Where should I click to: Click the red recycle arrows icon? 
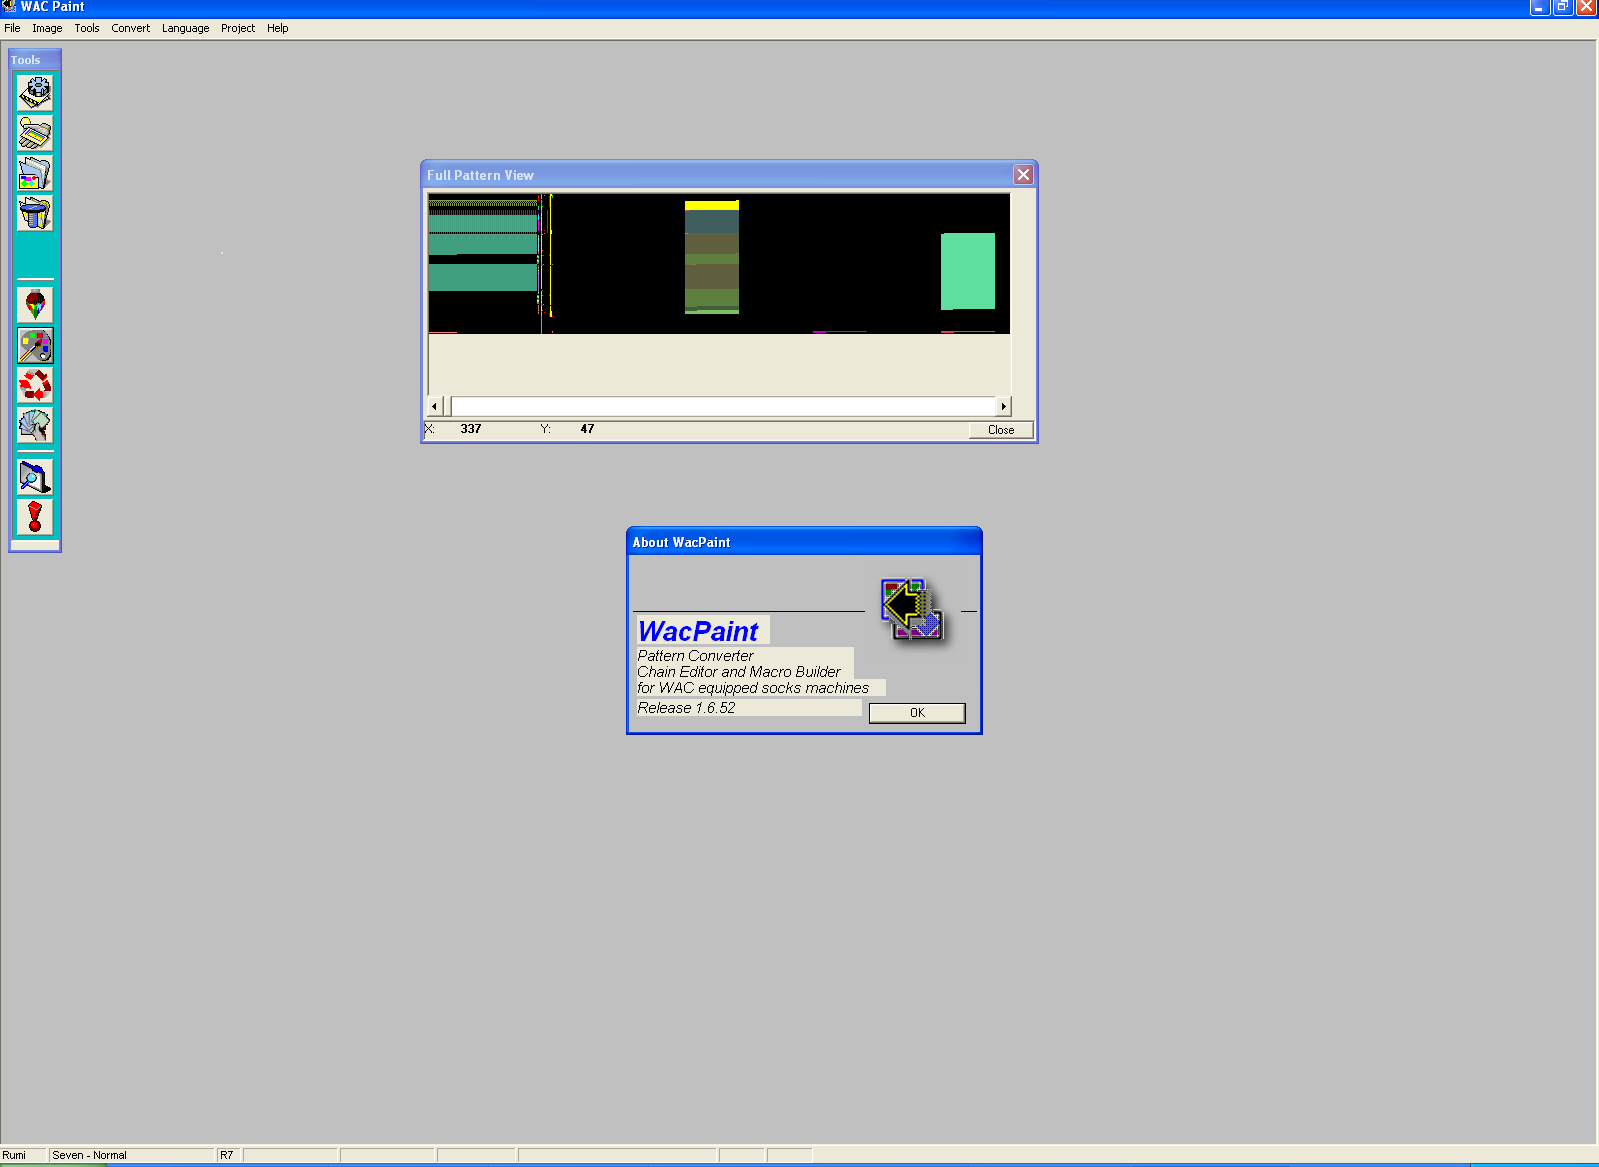[35, 385]
